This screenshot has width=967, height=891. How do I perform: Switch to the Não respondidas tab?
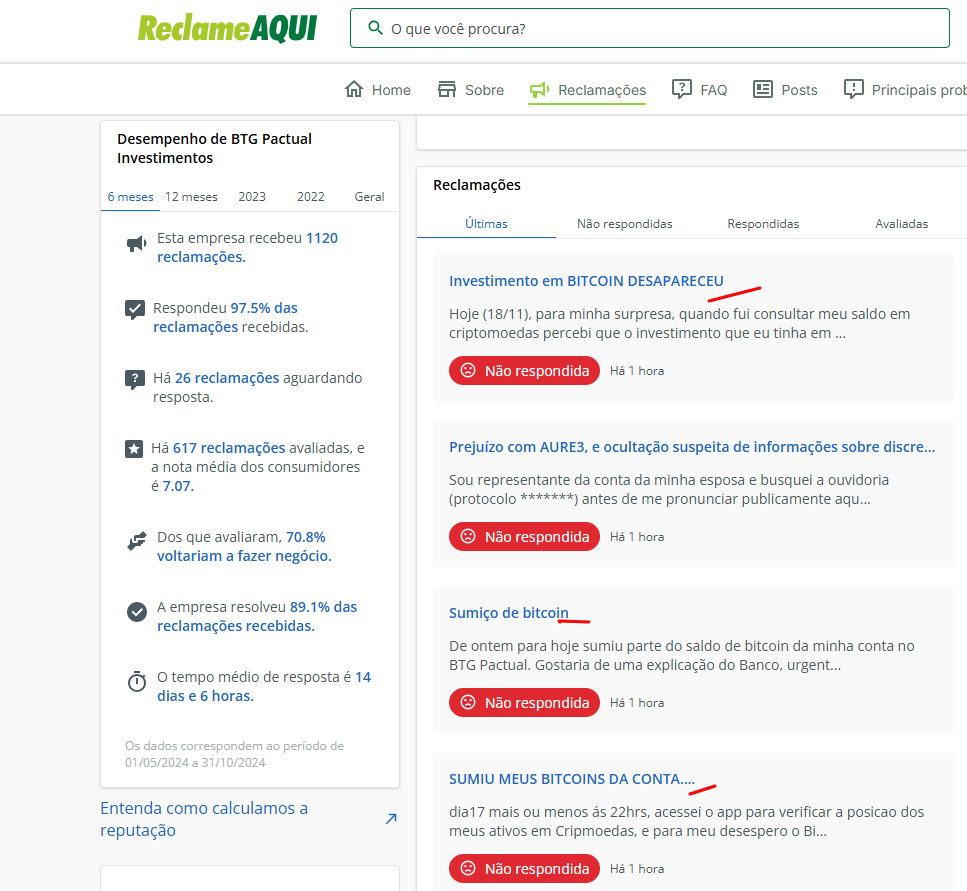coord(625,224)
